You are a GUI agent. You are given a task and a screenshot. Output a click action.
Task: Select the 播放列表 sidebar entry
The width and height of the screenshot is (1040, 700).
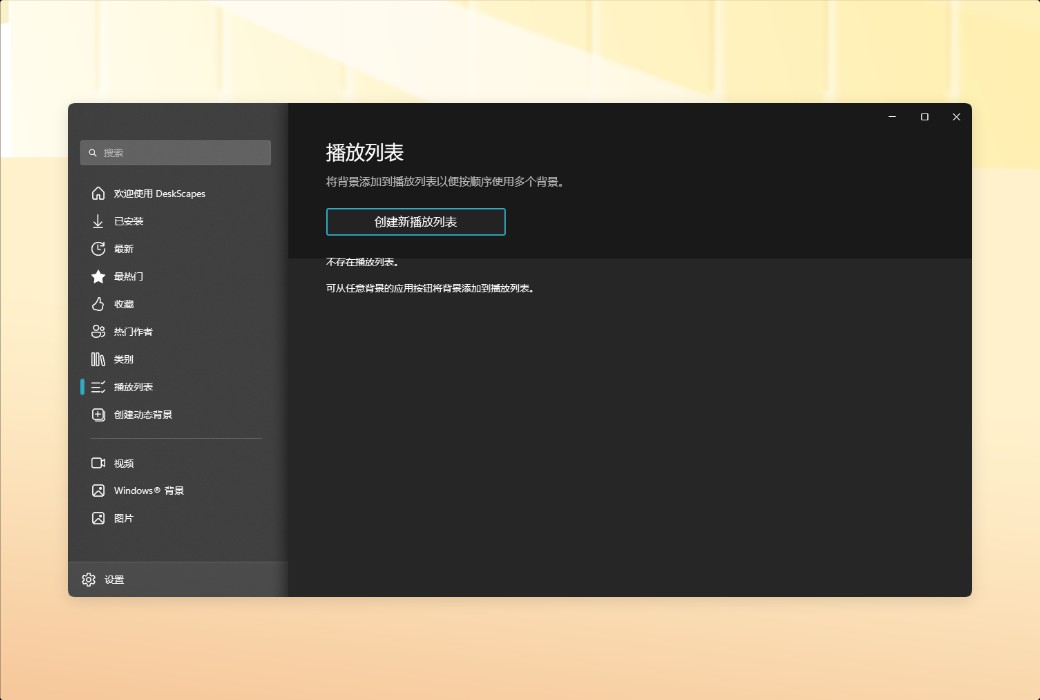click(x=131, y=387)
